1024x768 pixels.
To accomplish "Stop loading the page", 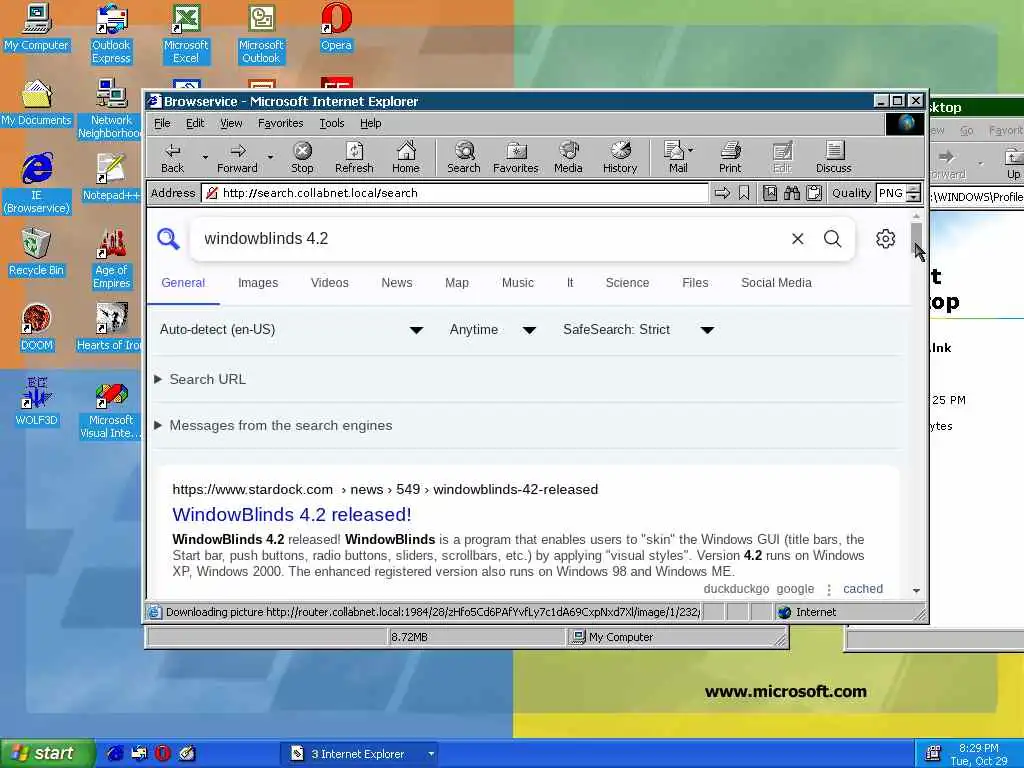I will 302,157.
